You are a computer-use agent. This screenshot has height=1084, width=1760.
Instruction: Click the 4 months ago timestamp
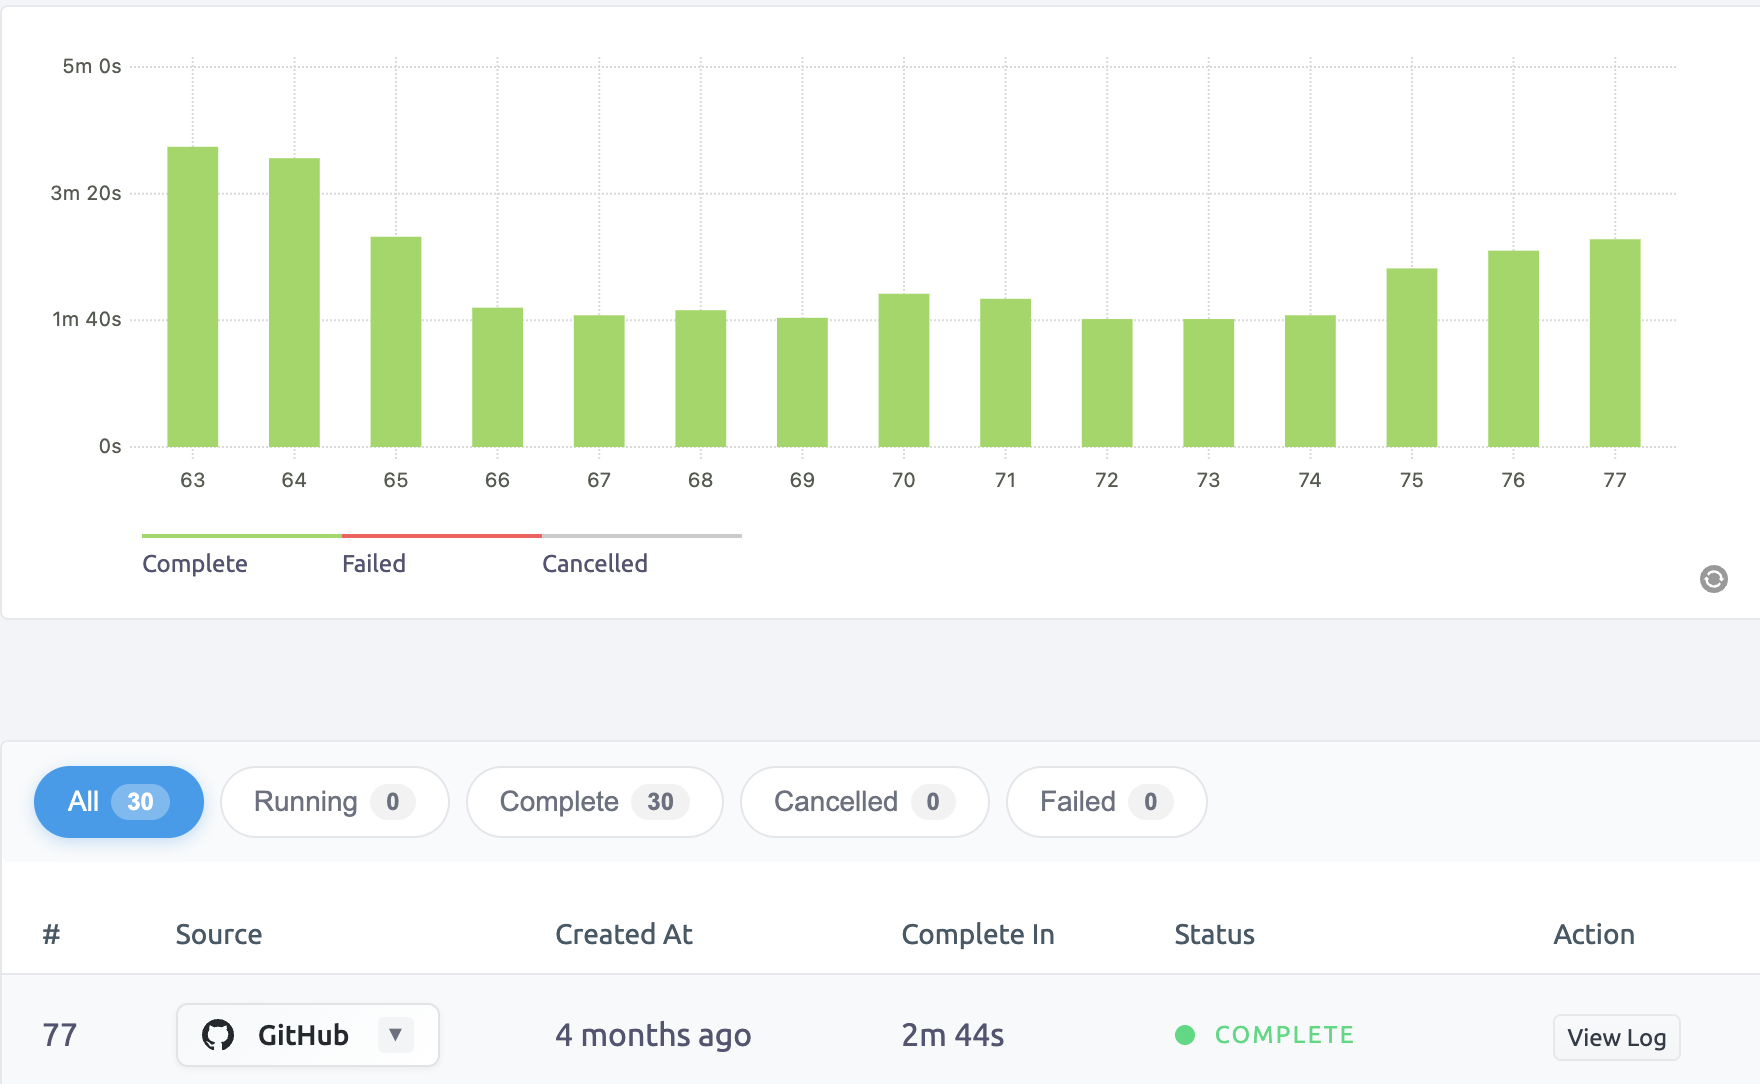[653, 1035]
